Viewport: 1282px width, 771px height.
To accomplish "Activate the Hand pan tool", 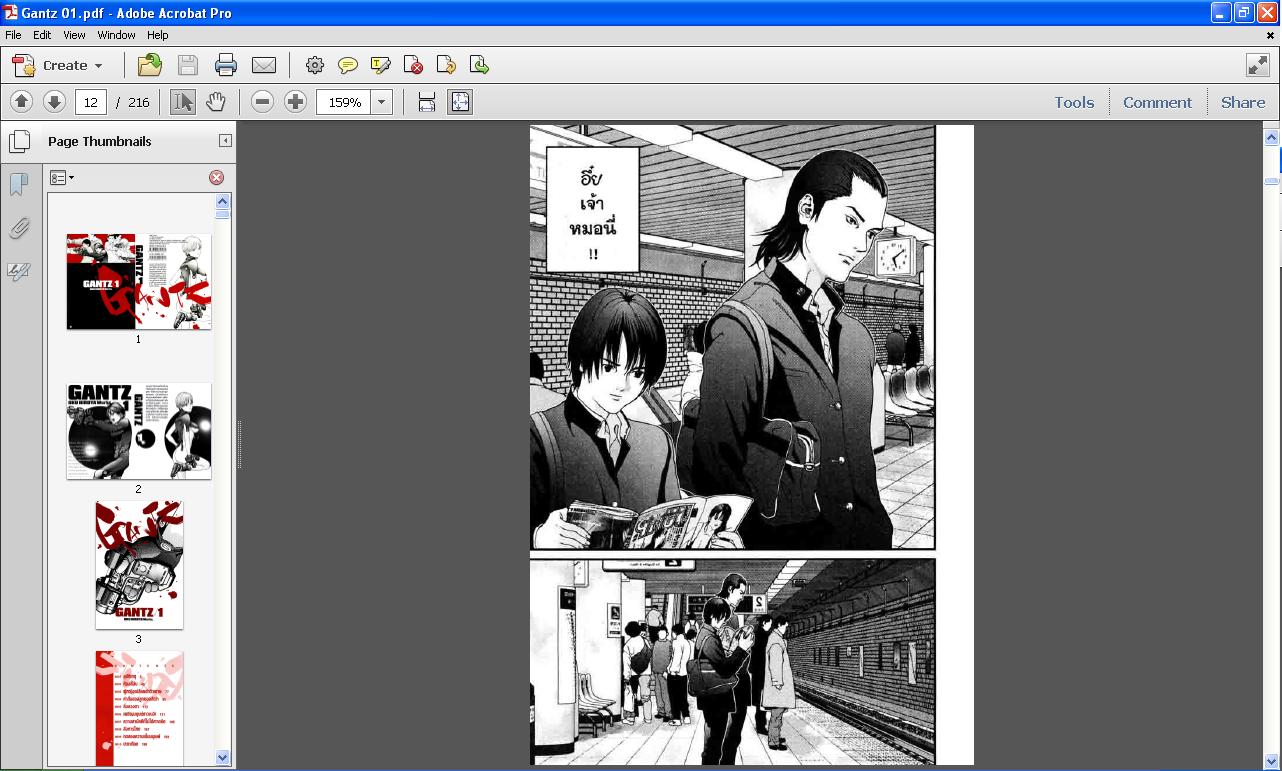I will point(216,102).
